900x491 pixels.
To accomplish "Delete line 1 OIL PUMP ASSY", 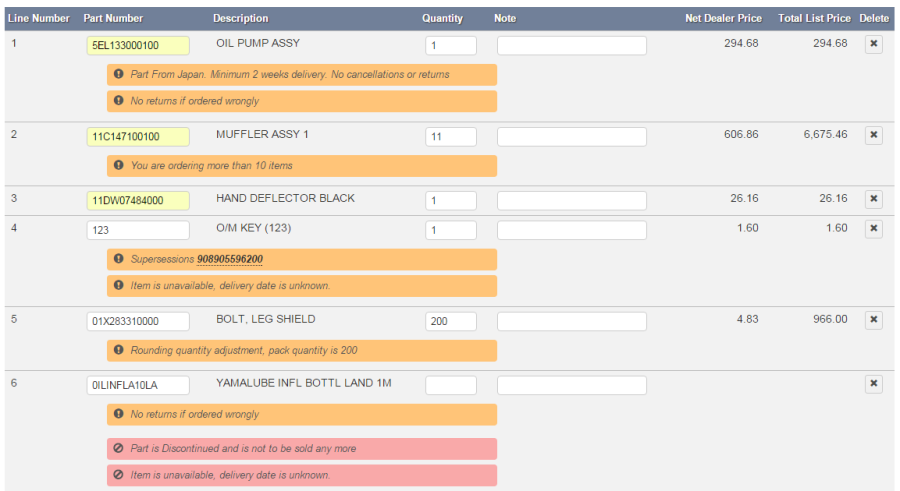I will (874, 44).
